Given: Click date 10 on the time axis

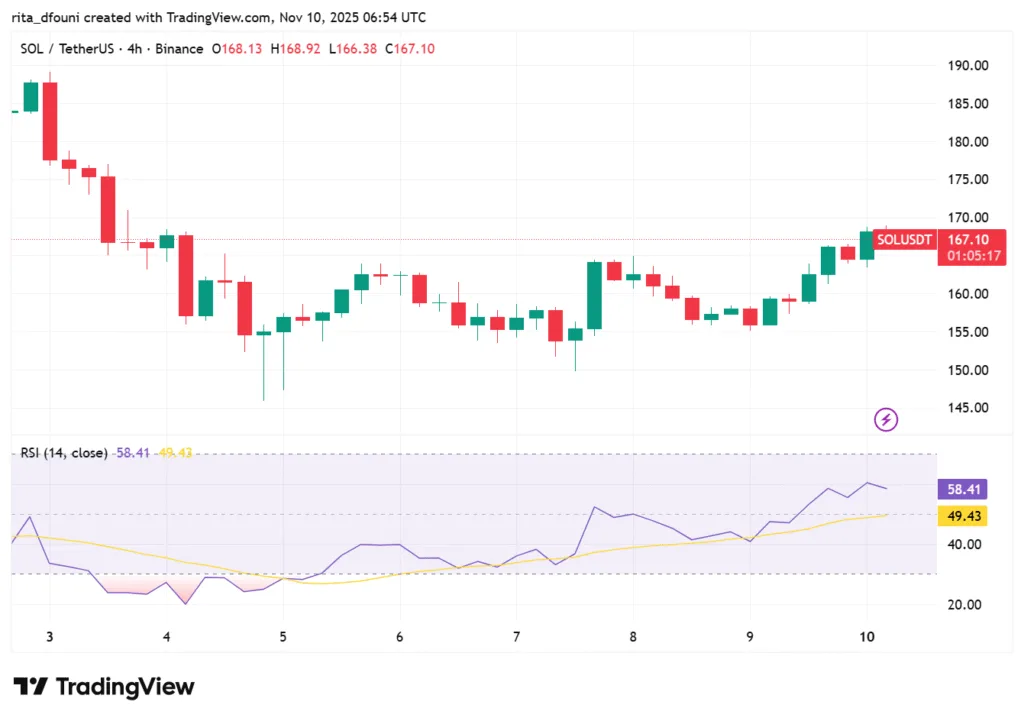Looking at the screenshot, I should coord(866,636).
